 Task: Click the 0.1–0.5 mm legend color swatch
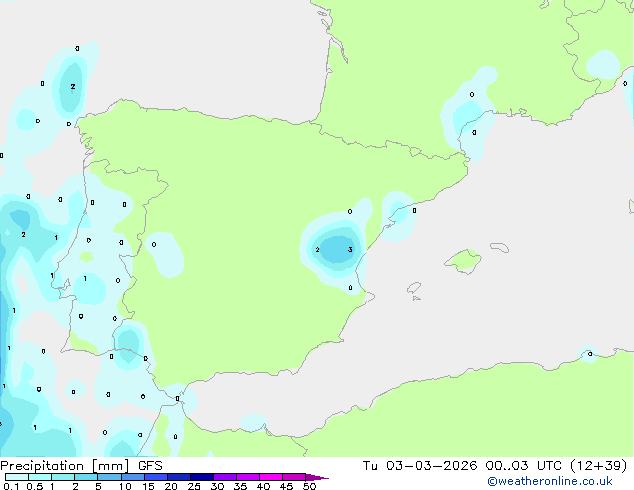pyautogui.click(x=17, y=477)
